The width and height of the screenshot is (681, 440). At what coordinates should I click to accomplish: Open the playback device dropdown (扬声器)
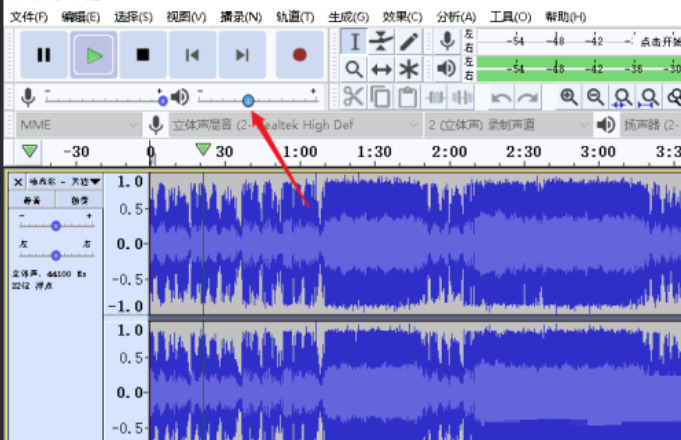[651, 125]
